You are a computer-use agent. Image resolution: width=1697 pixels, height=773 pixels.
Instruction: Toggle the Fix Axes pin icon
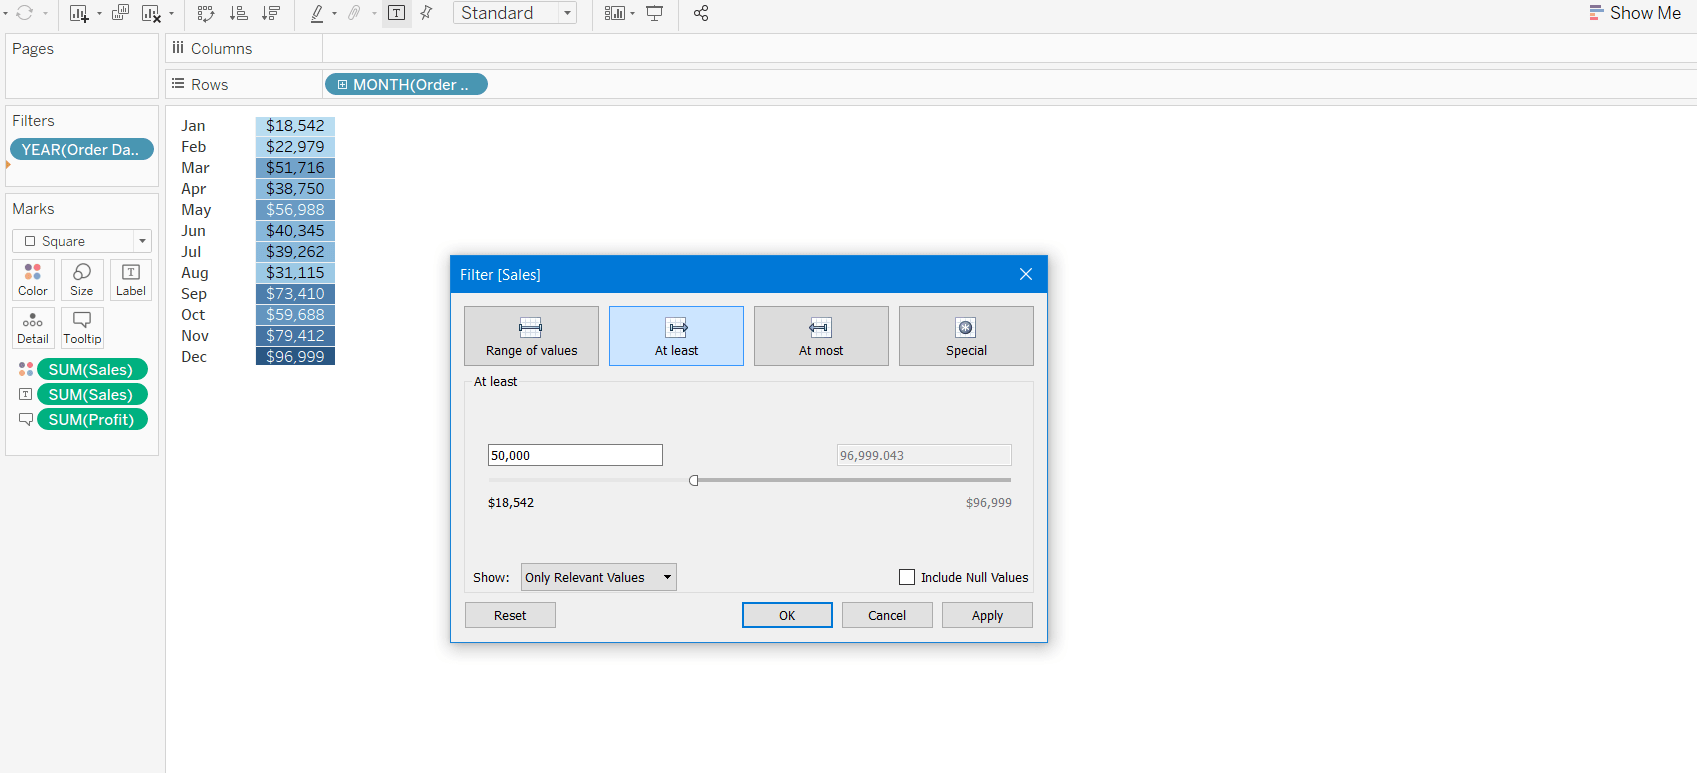point(427,13)
